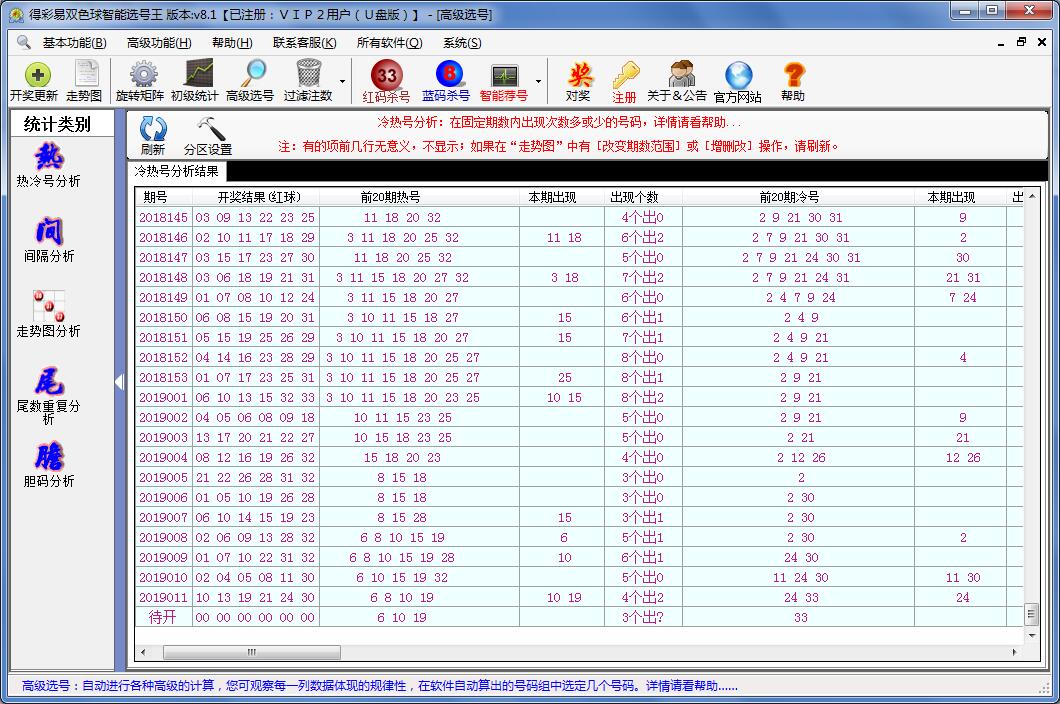This screenshot has width=1060, height=704.
Task: Click the 开奖更新 toolbar icon
Action: pos(34,80)
